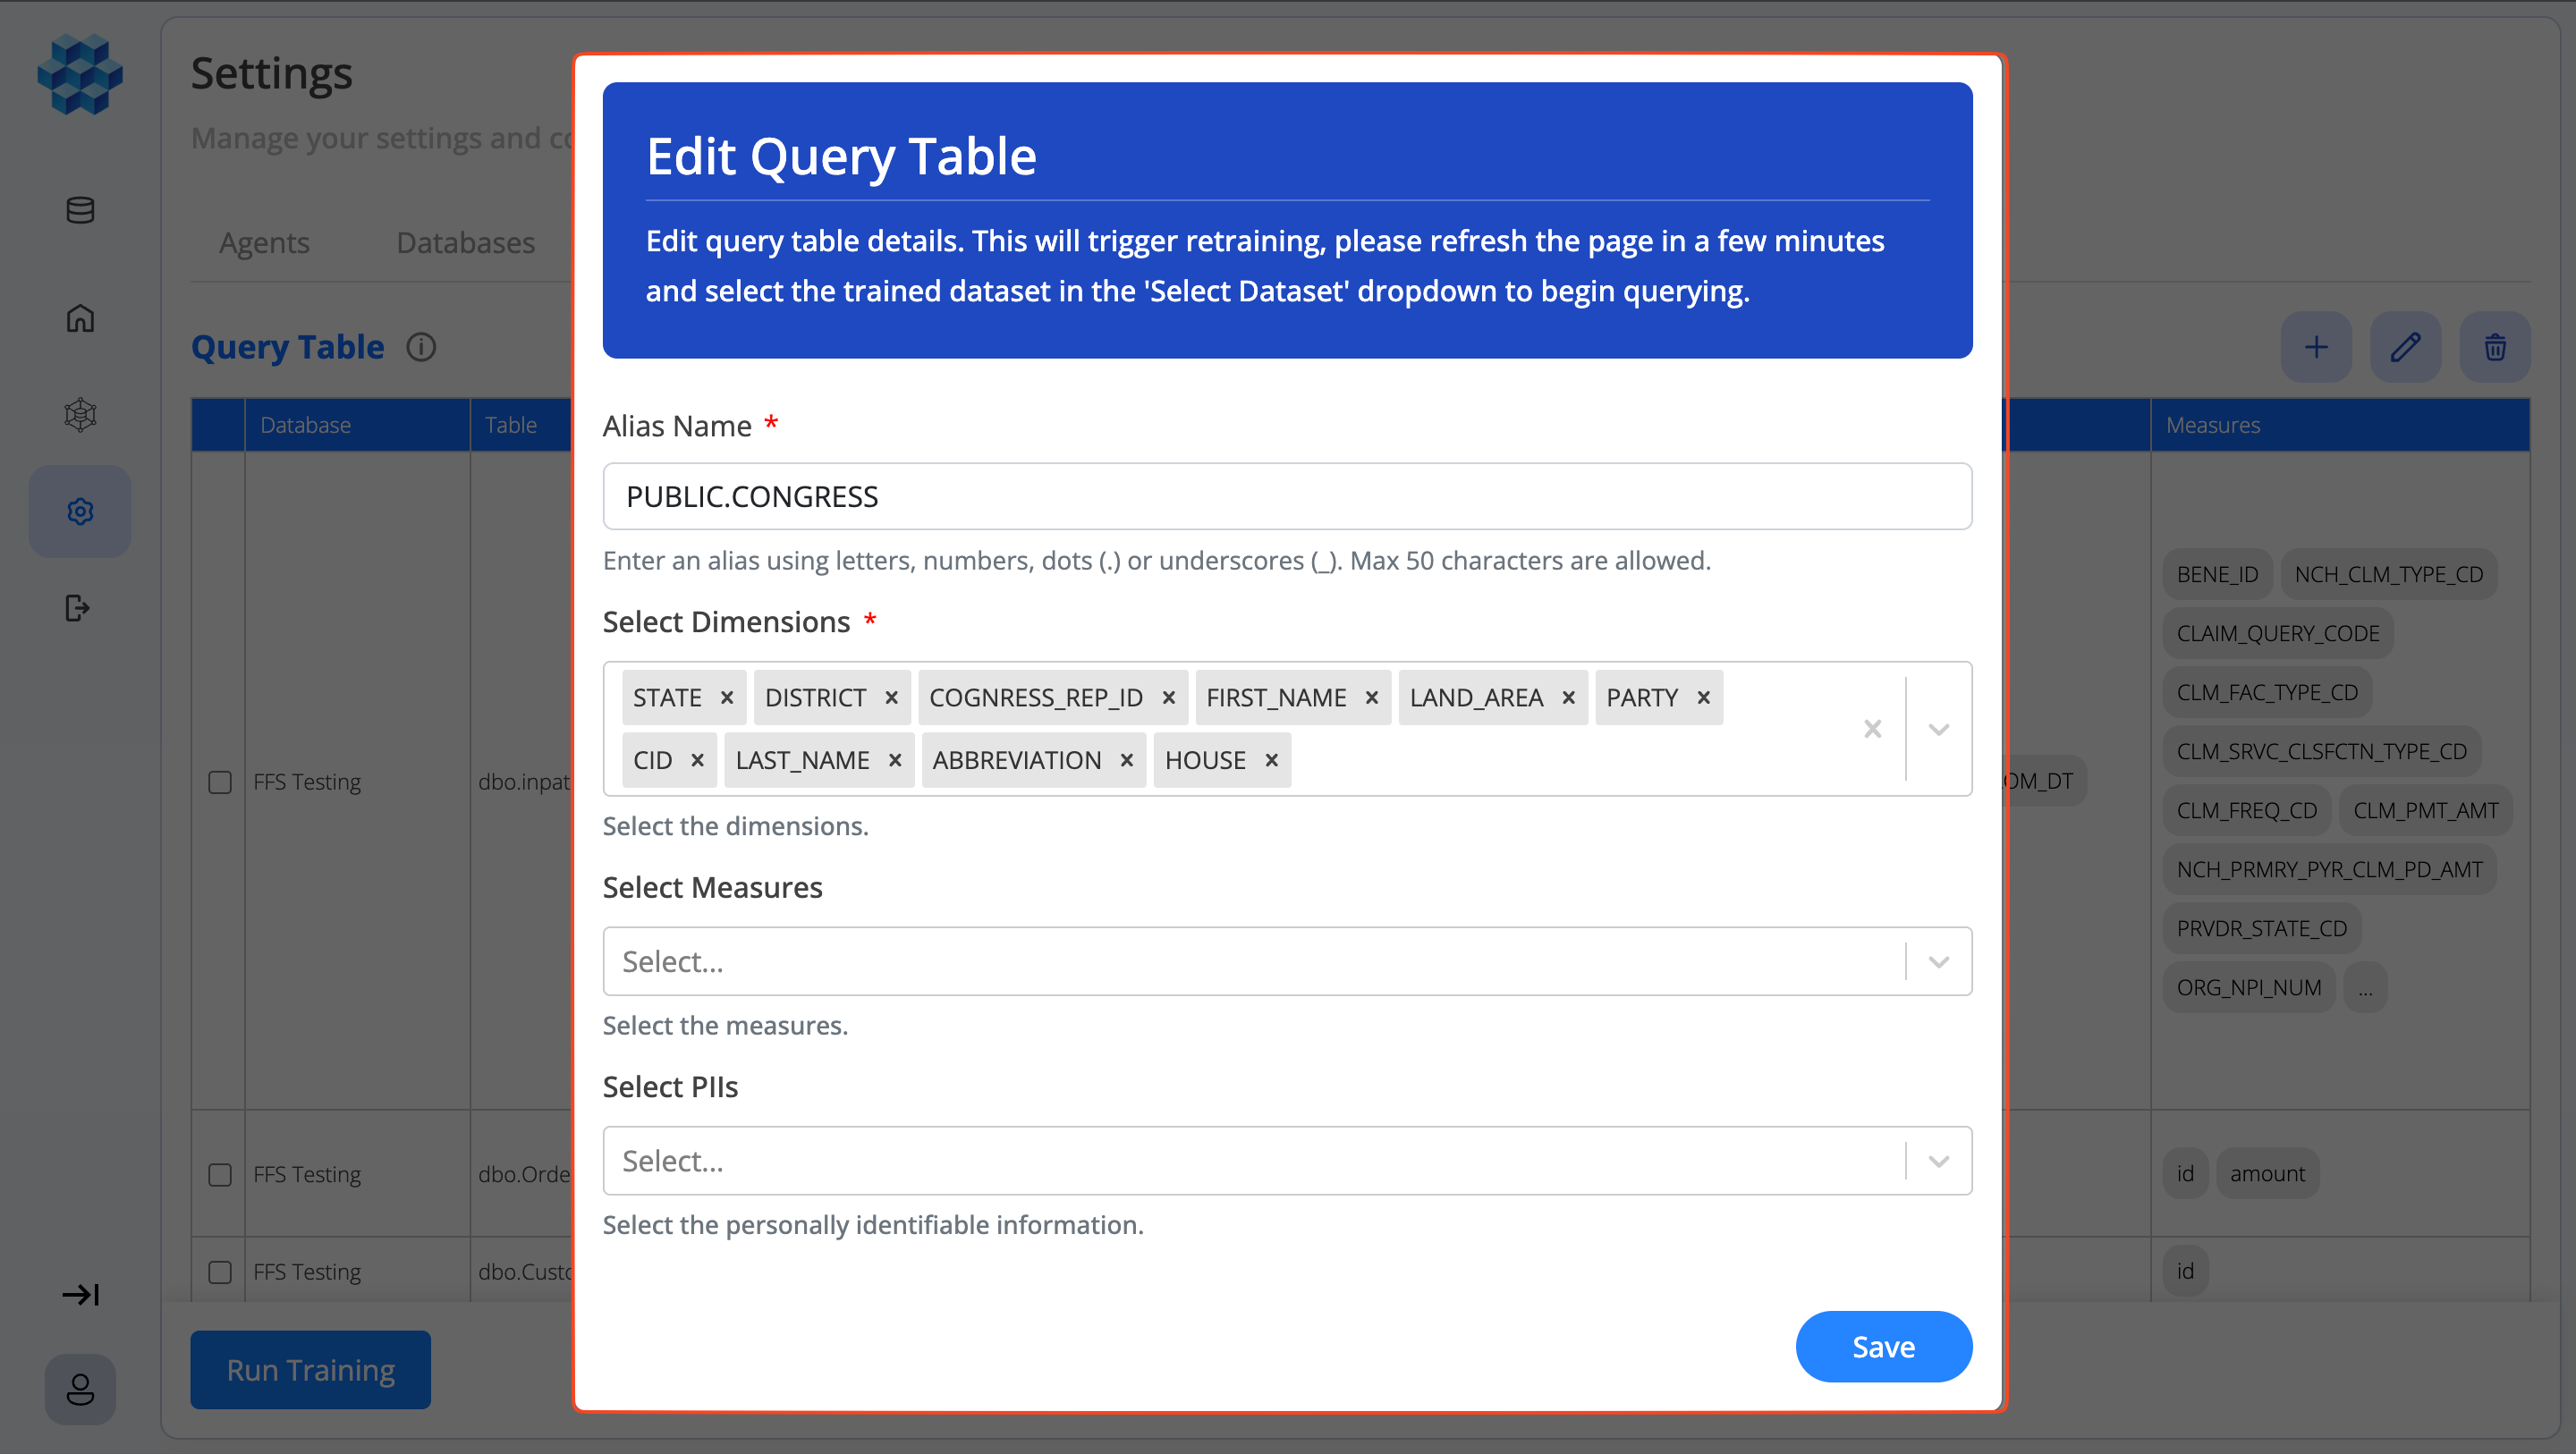This screenshot has height=1454, width=2576.
Task: Check the dbo.Cust row checkbox
Action: coord(220,1272)
